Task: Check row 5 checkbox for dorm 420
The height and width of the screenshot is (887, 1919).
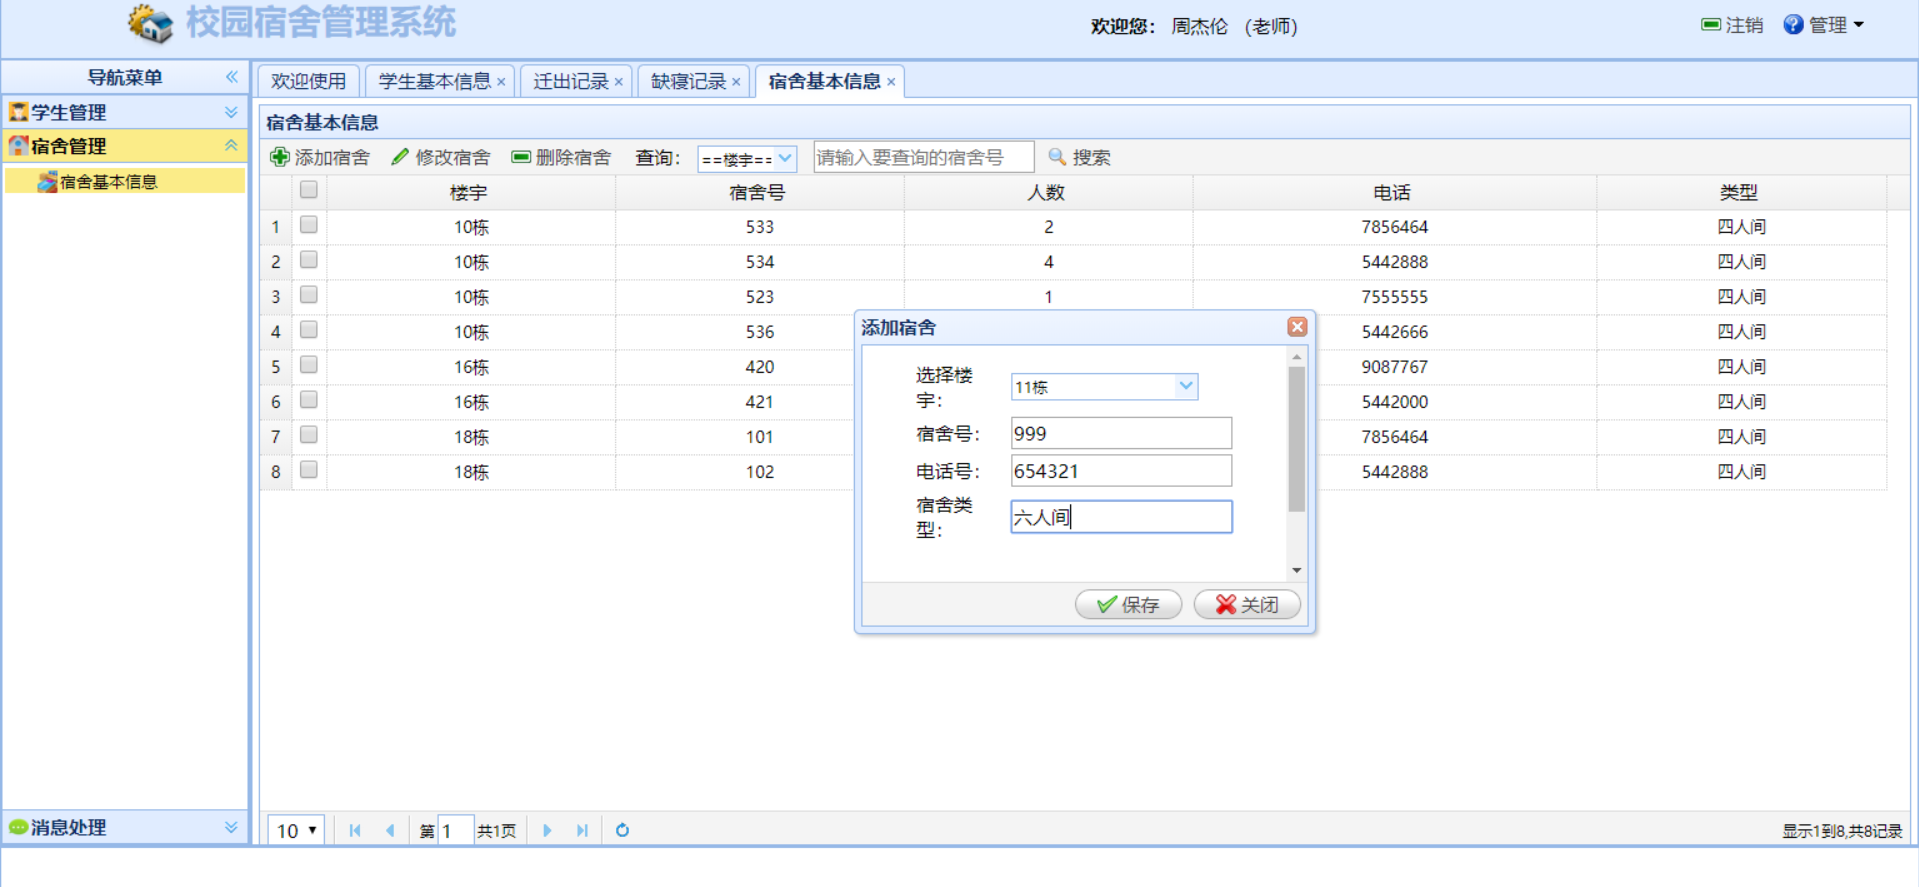Action: (309, 365)
